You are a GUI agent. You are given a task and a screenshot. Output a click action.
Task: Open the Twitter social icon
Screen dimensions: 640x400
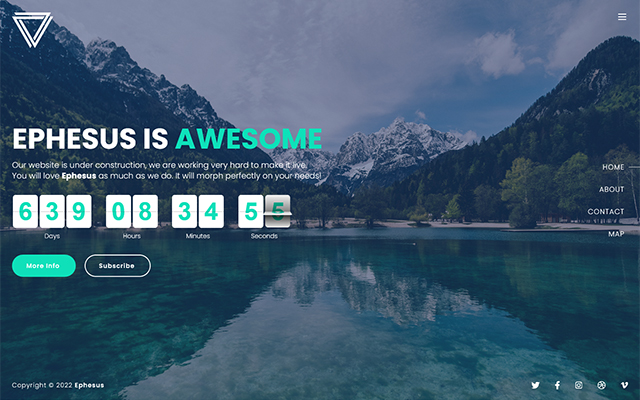[535, 385]
